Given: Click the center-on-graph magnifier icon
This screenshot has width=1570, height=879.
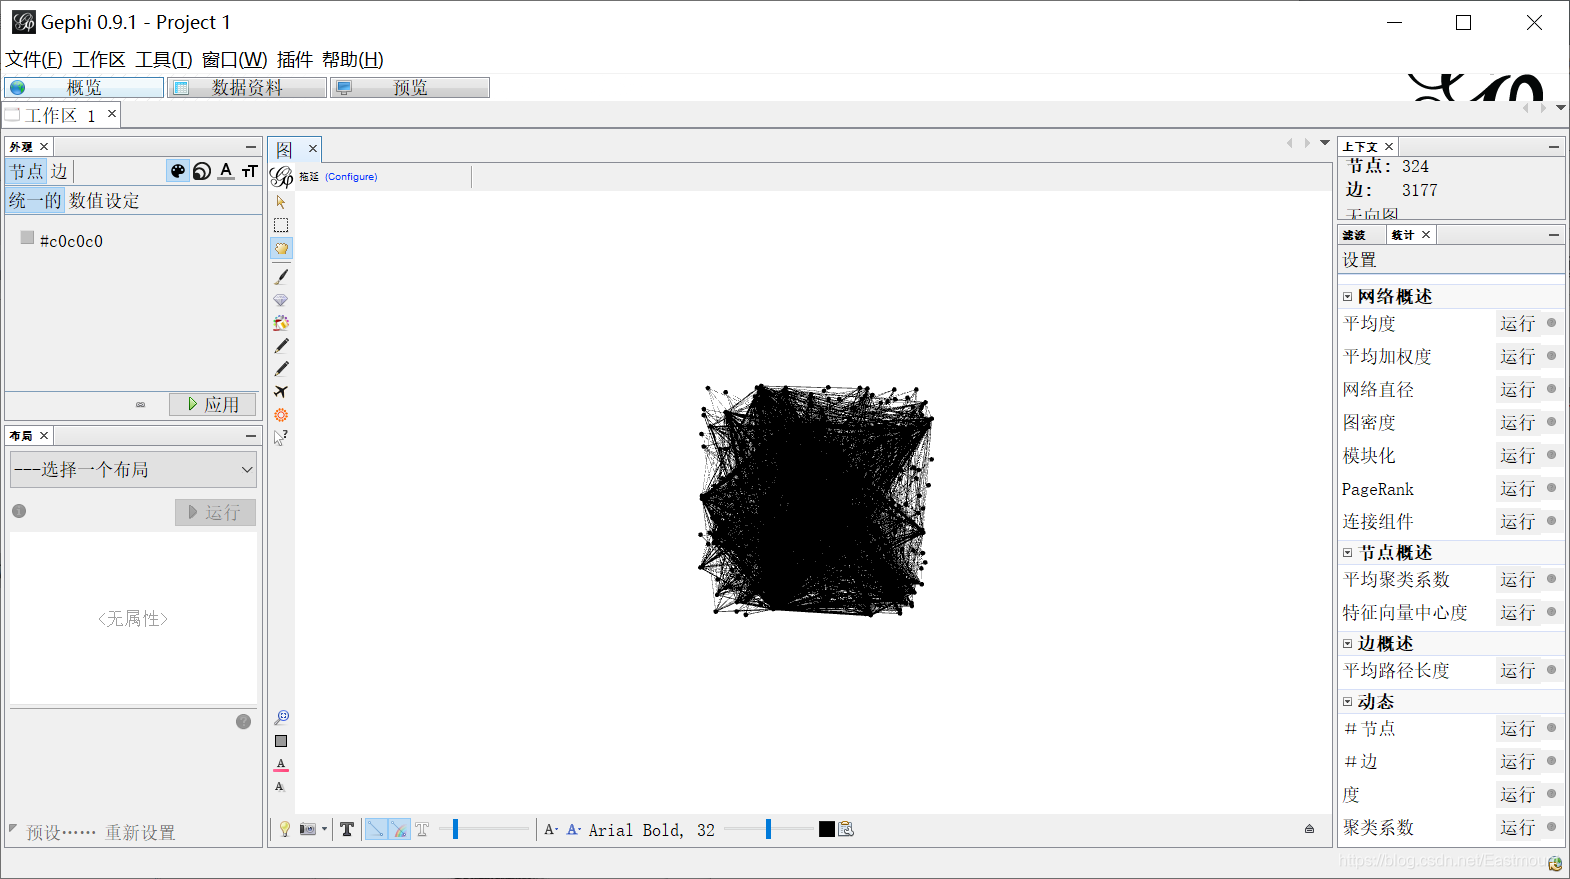Looking at the screenshot, I should coord(281,717).
